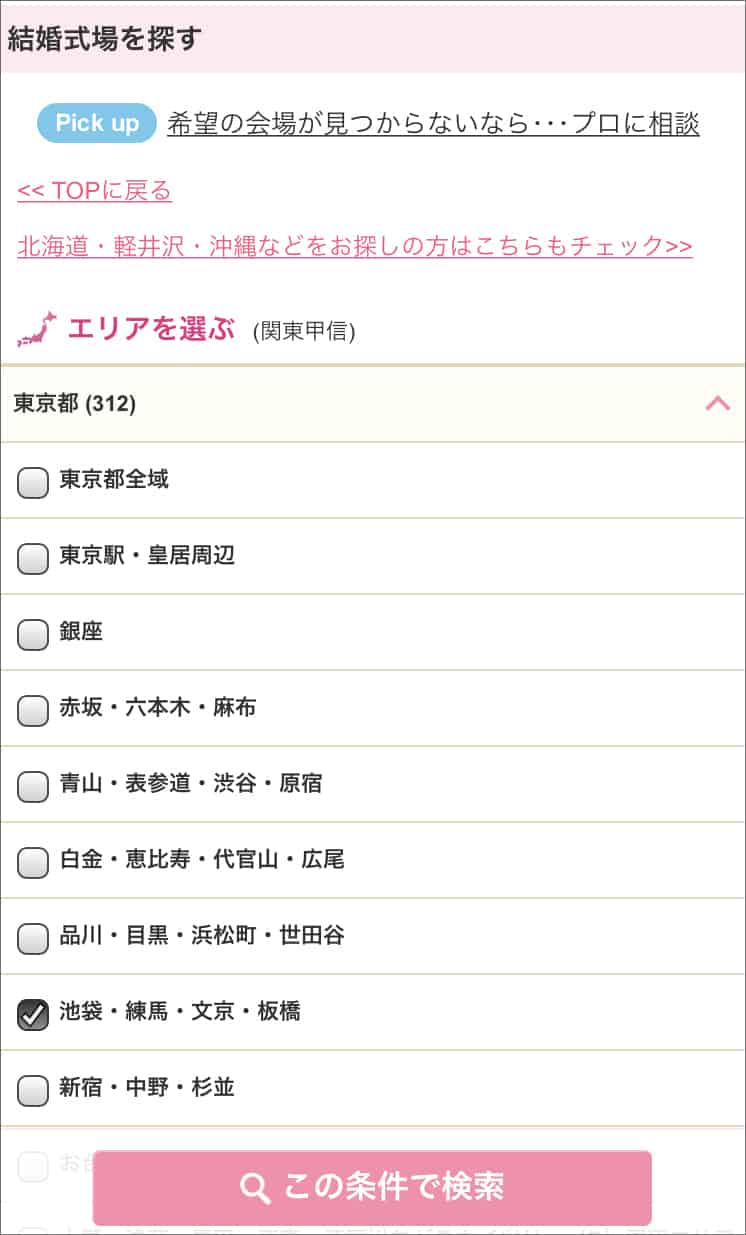The width and height of the screenshot is (746, 1235).
Task: Tick the 青山・表参道・渋谷・原宿 checkbox
Action: click(33, 787)
